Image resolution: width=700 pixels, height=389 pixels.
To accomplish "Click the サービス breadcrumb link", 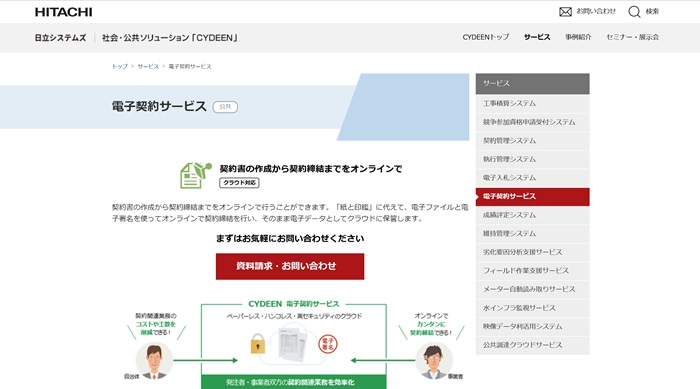I will click(148, 67).
